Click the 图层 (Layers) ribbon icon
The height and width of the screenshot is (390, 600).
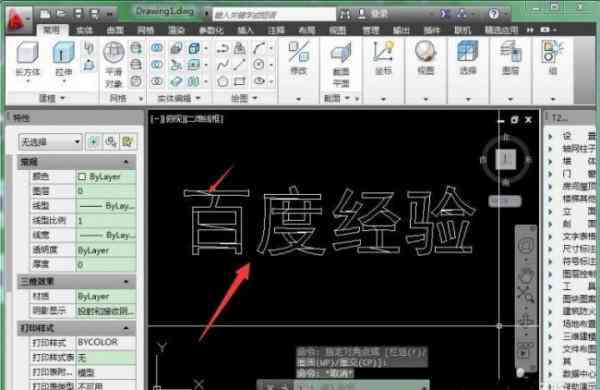(x=510, y=58)
